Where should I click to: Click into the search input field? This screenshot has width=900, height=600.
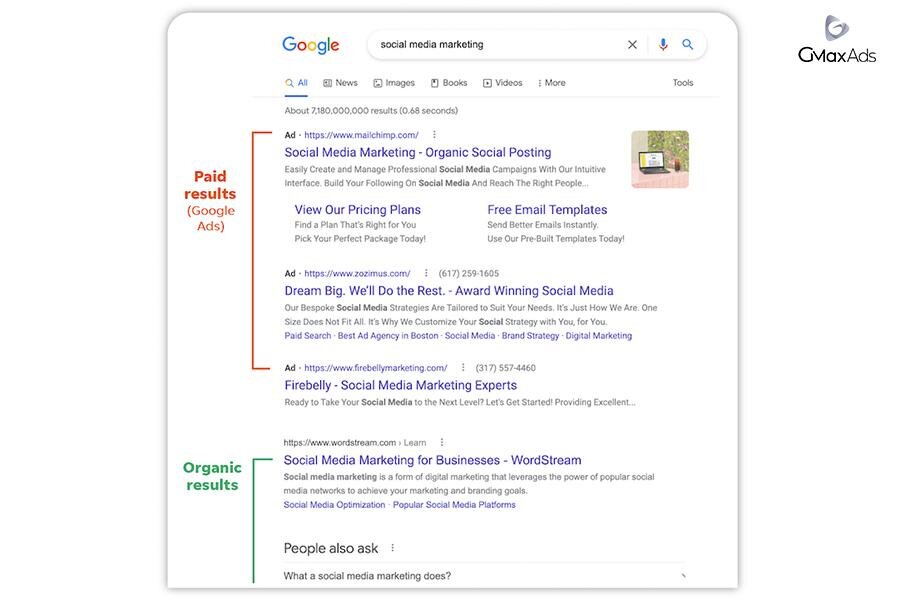[490, 45]
